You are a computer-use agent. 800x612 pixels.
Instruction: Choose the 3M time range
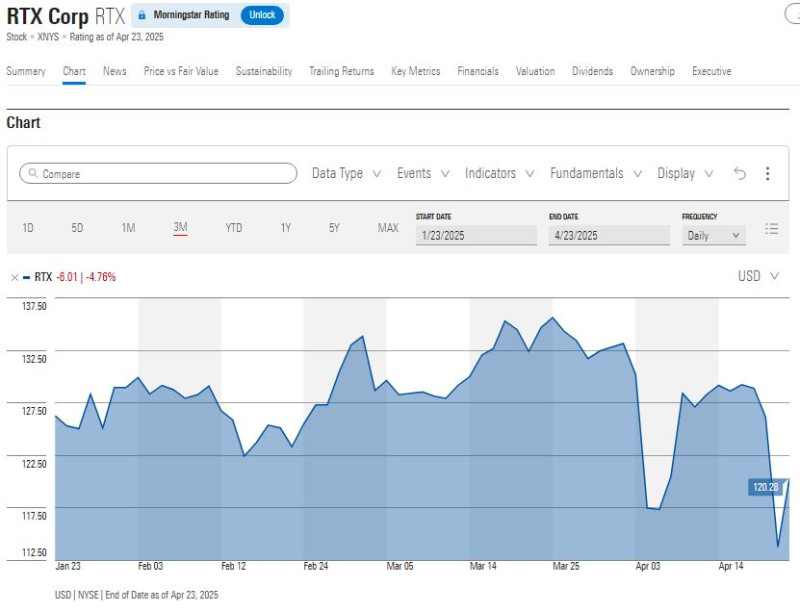[180, 227]
